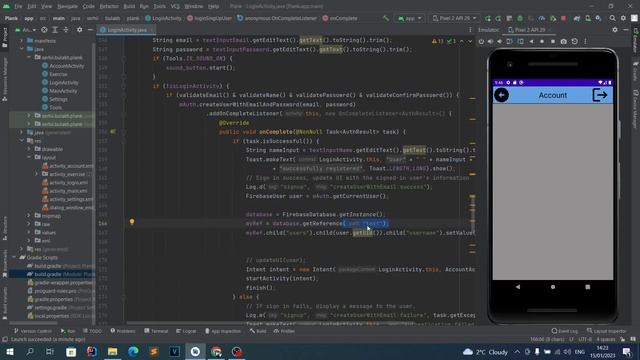640x360 pixels.
Task: Rotate emulator left icon
Action: point(509,41)
